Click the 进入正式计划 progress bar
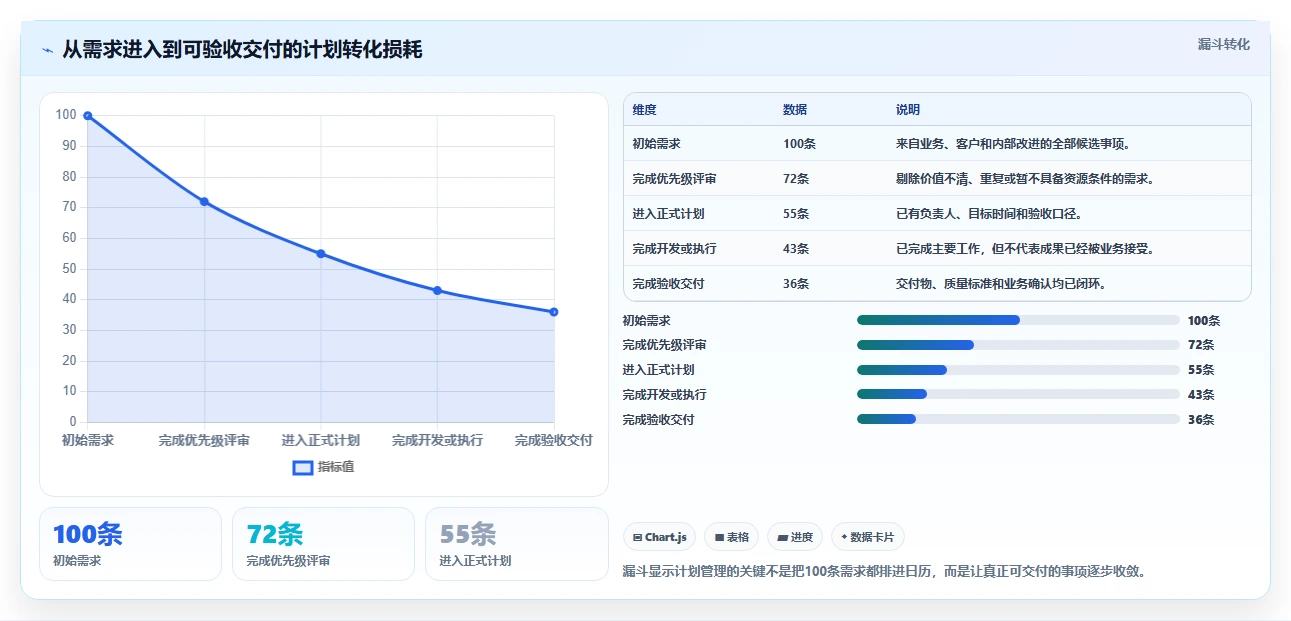The width and height of the screenshot is (1291, 621). (1018, 370)
